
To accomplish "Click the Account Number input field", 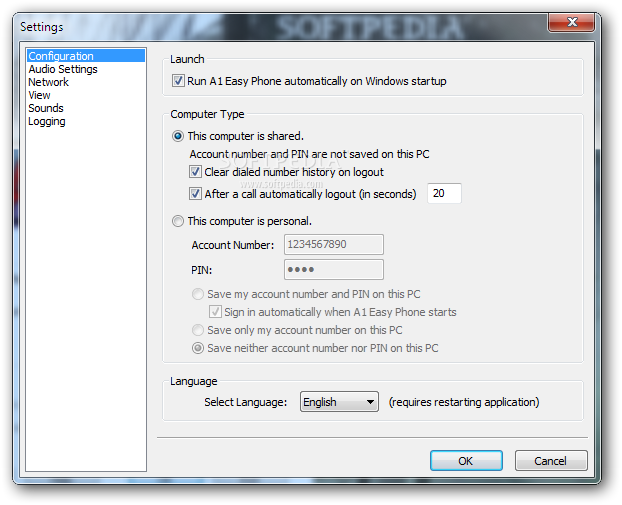I will click(x=334, y=244).
